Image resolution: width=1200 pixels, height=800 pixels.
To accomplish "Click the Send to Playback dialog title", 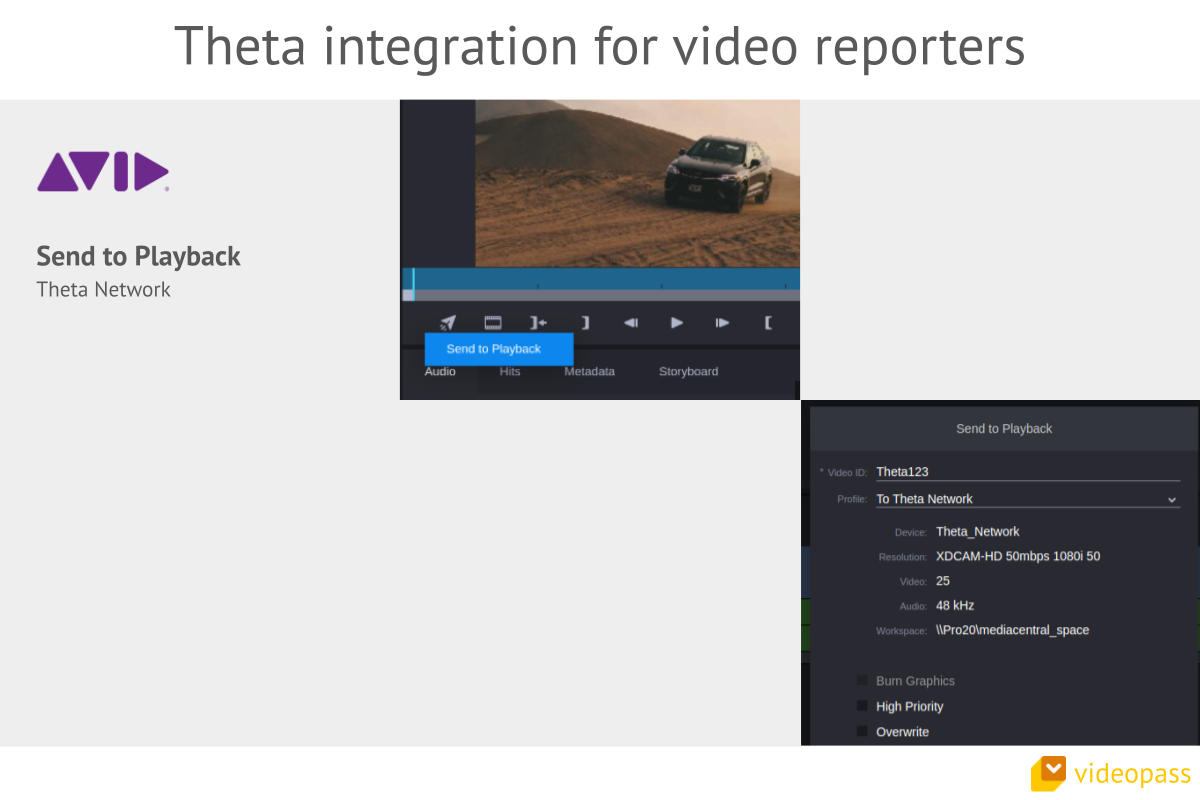I will [x=1004, y=428].
